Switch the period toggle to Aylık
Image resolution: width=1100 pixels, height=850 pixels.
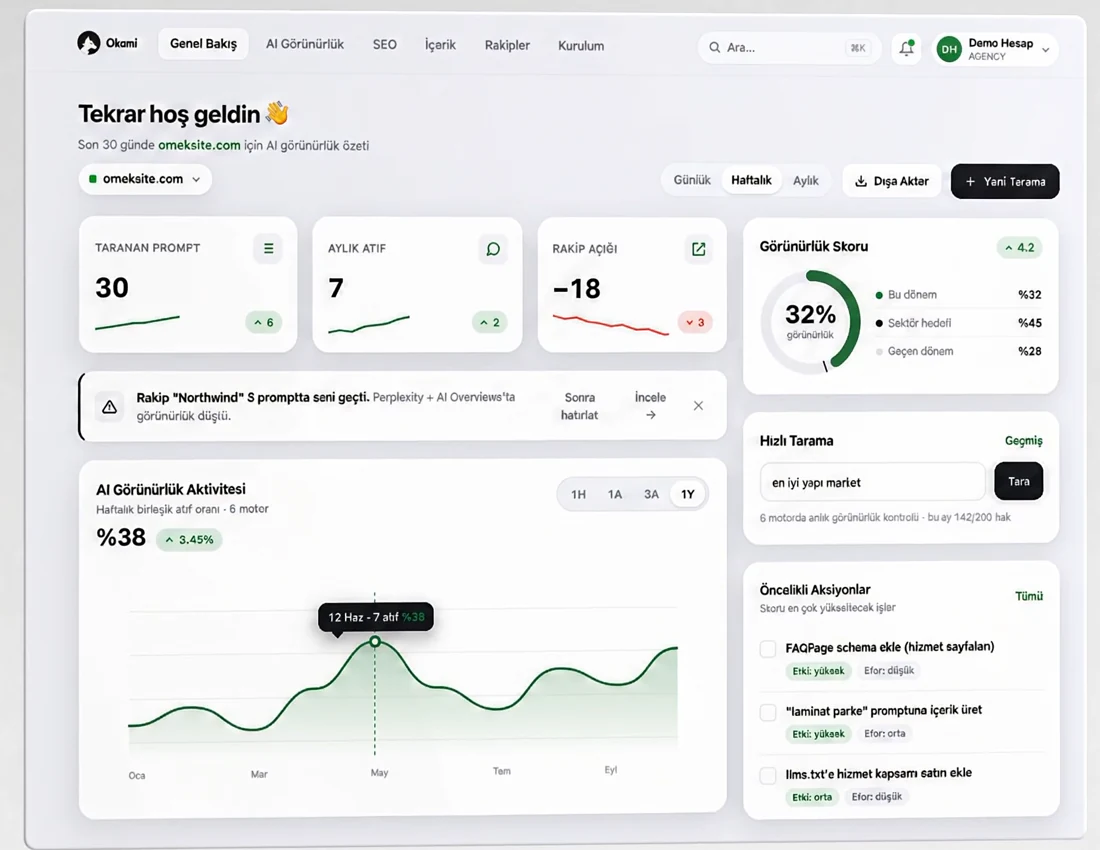[x=805, y=180]
